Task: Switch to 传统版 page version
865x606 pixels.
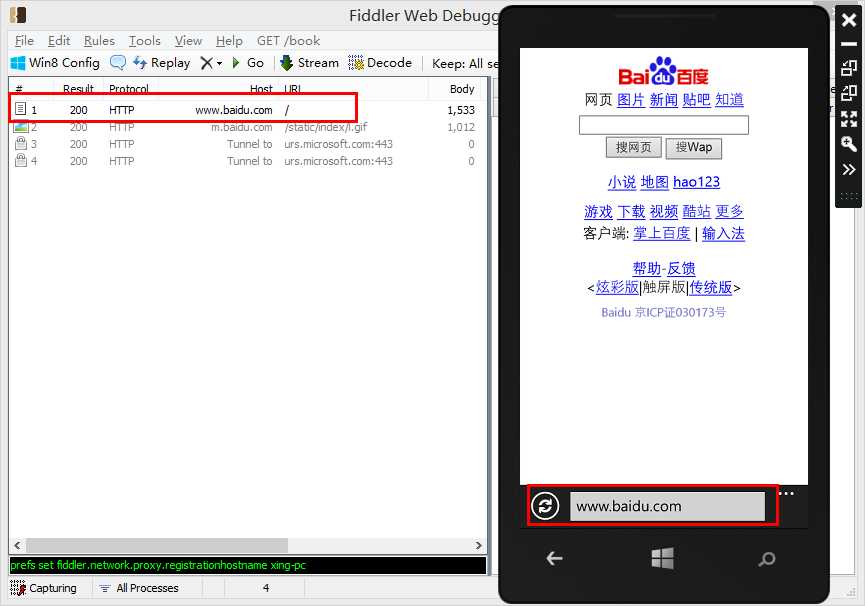Action: (x=711, y=287)
